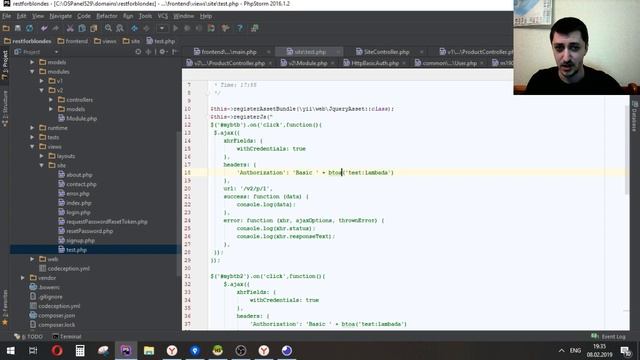Collapse the v2 folder
Image resolution: width=640 pixels, height=360 pixels.
[x=42, y=90]
